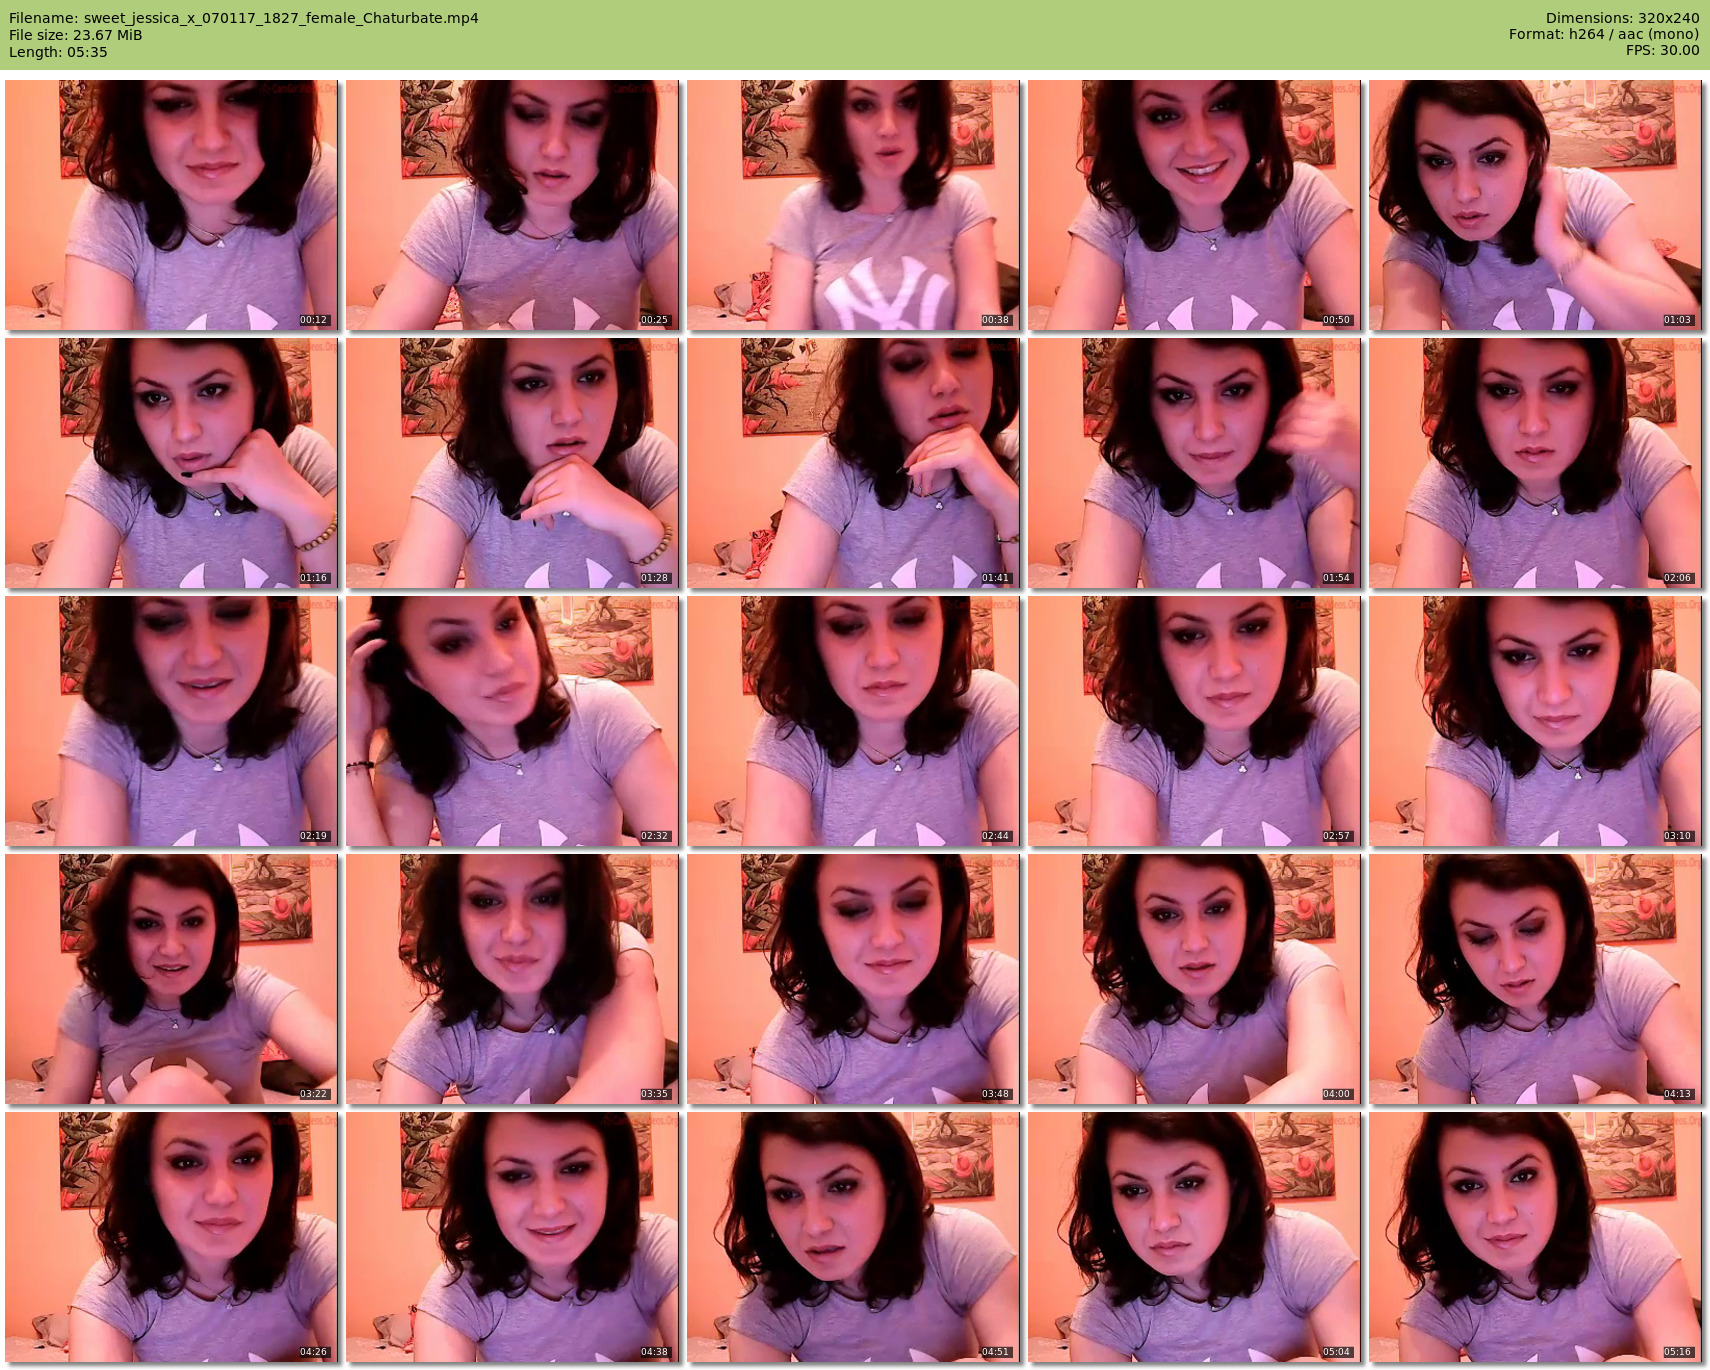Choose the thumbnail stamped 03:10
1710x1370 pixels.
tap(1535, 721)
